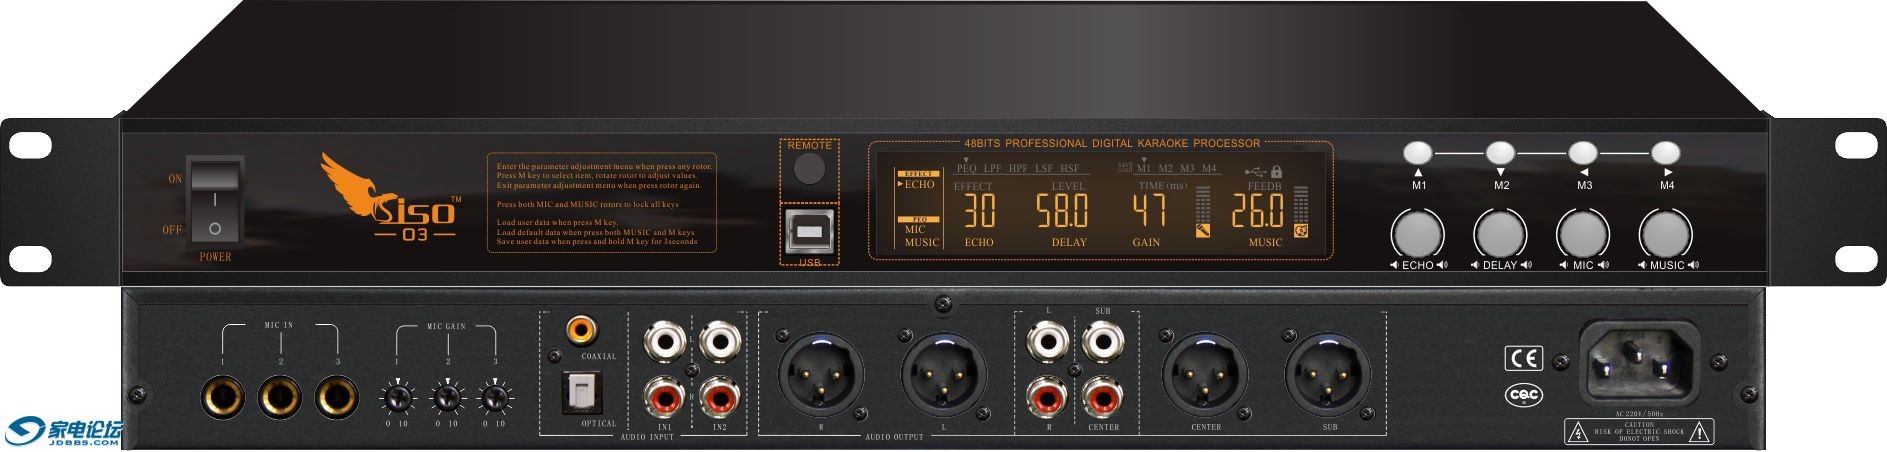Click the REMOTE infrared sensor

coord(809,169)
